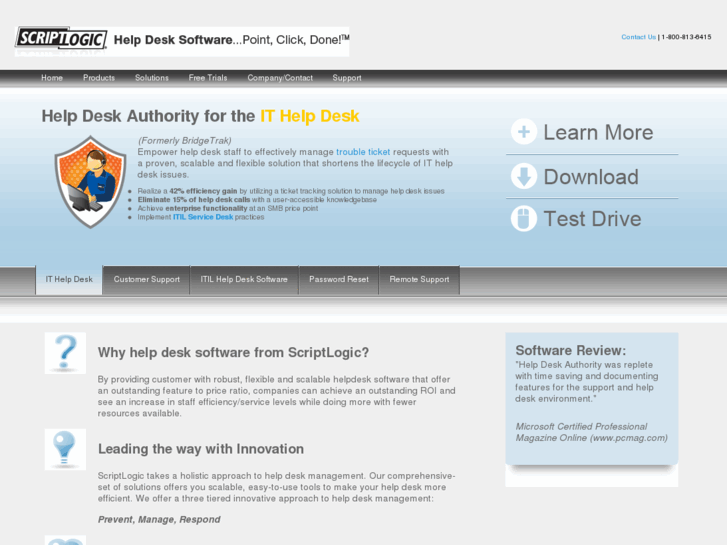Select the IT Help Desk tab

tap(69, 280)
